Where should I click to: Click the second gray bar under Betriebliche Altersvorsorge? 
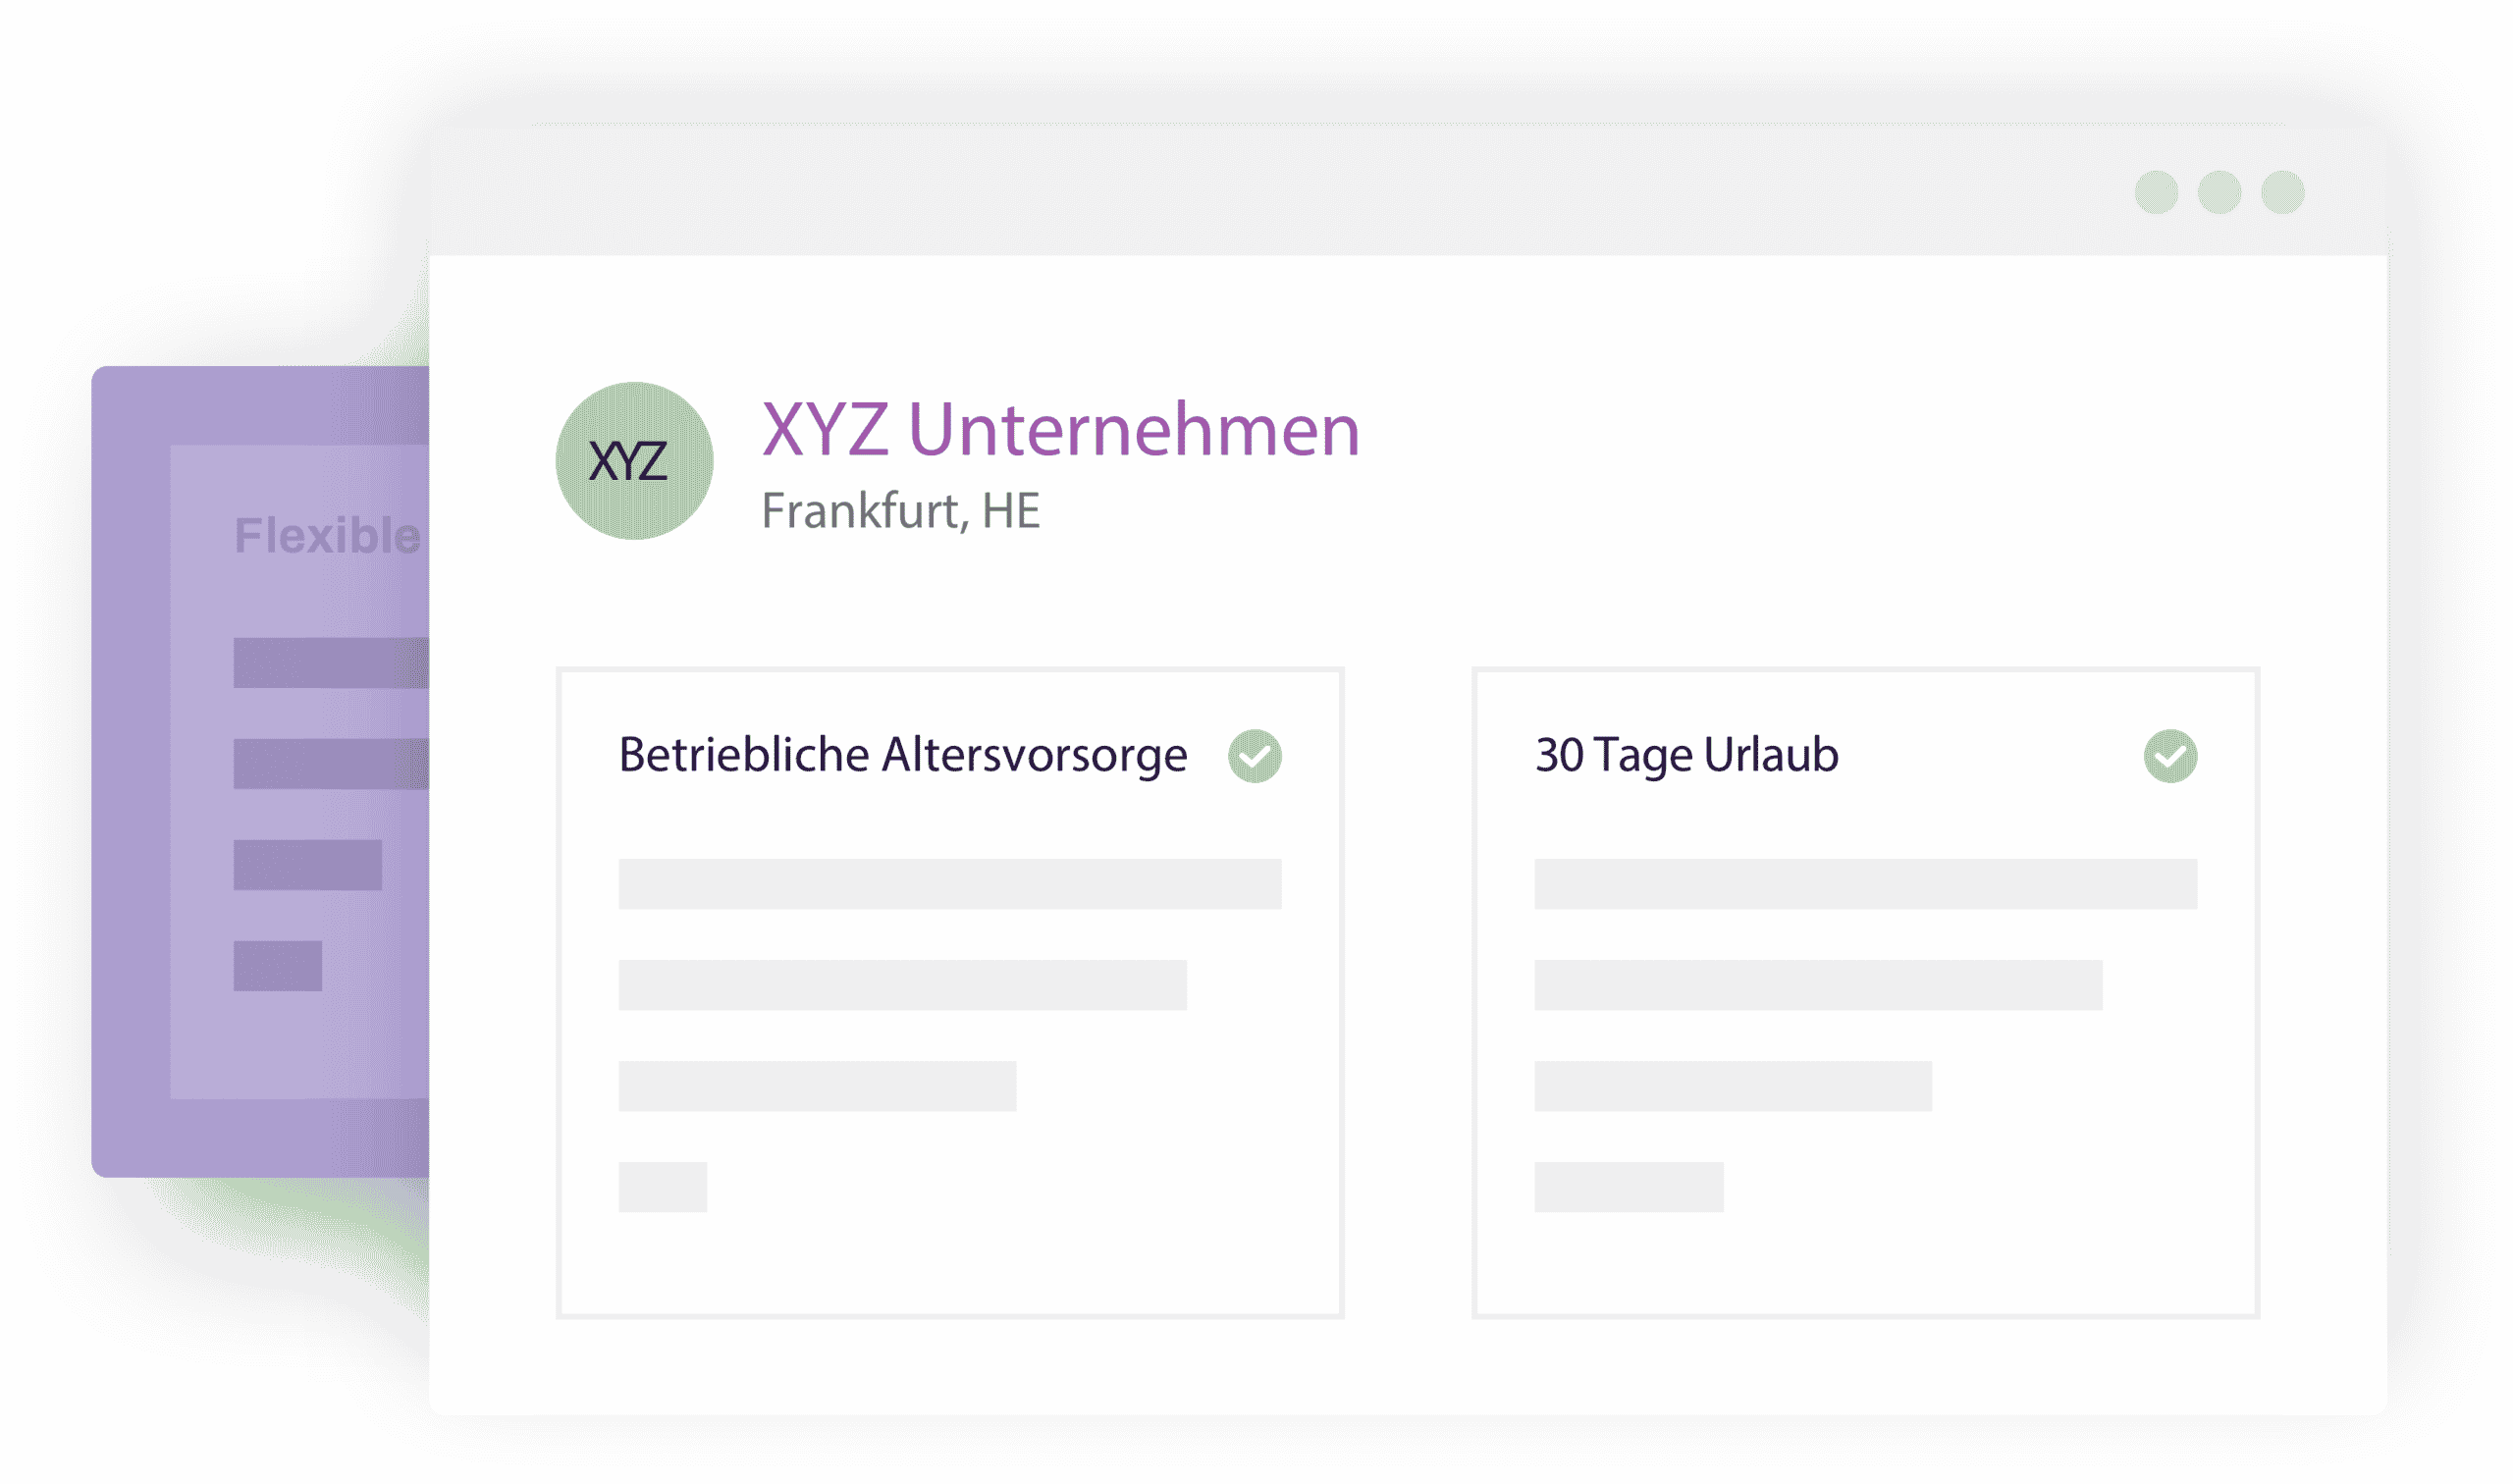pyautogui.click(x=902, y=985)
